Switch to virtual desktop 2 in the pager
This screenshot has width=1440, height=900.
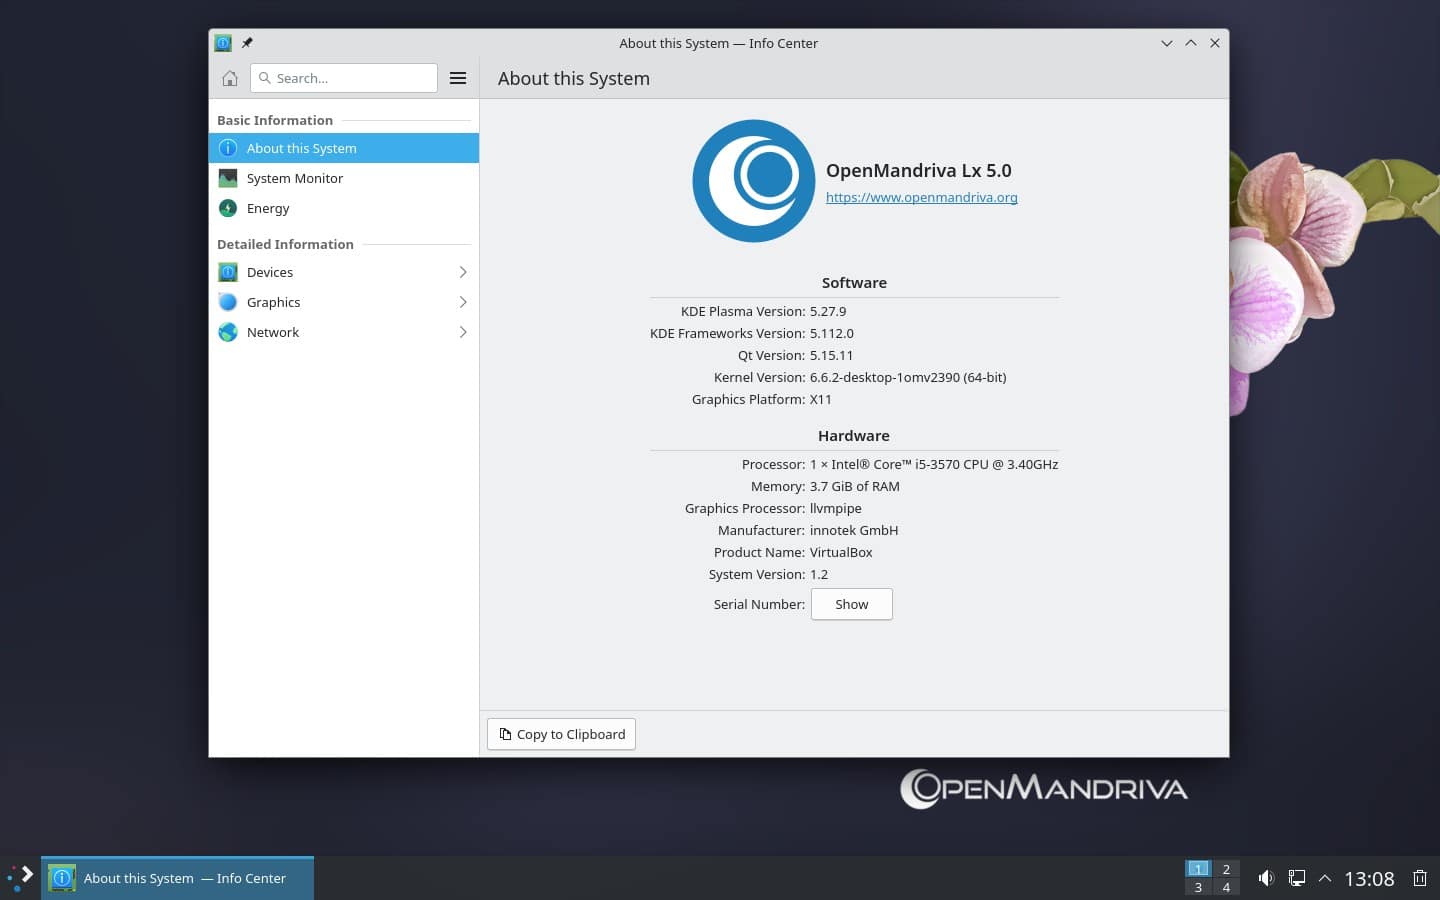pyautogui.click(x=1226, y=870)
